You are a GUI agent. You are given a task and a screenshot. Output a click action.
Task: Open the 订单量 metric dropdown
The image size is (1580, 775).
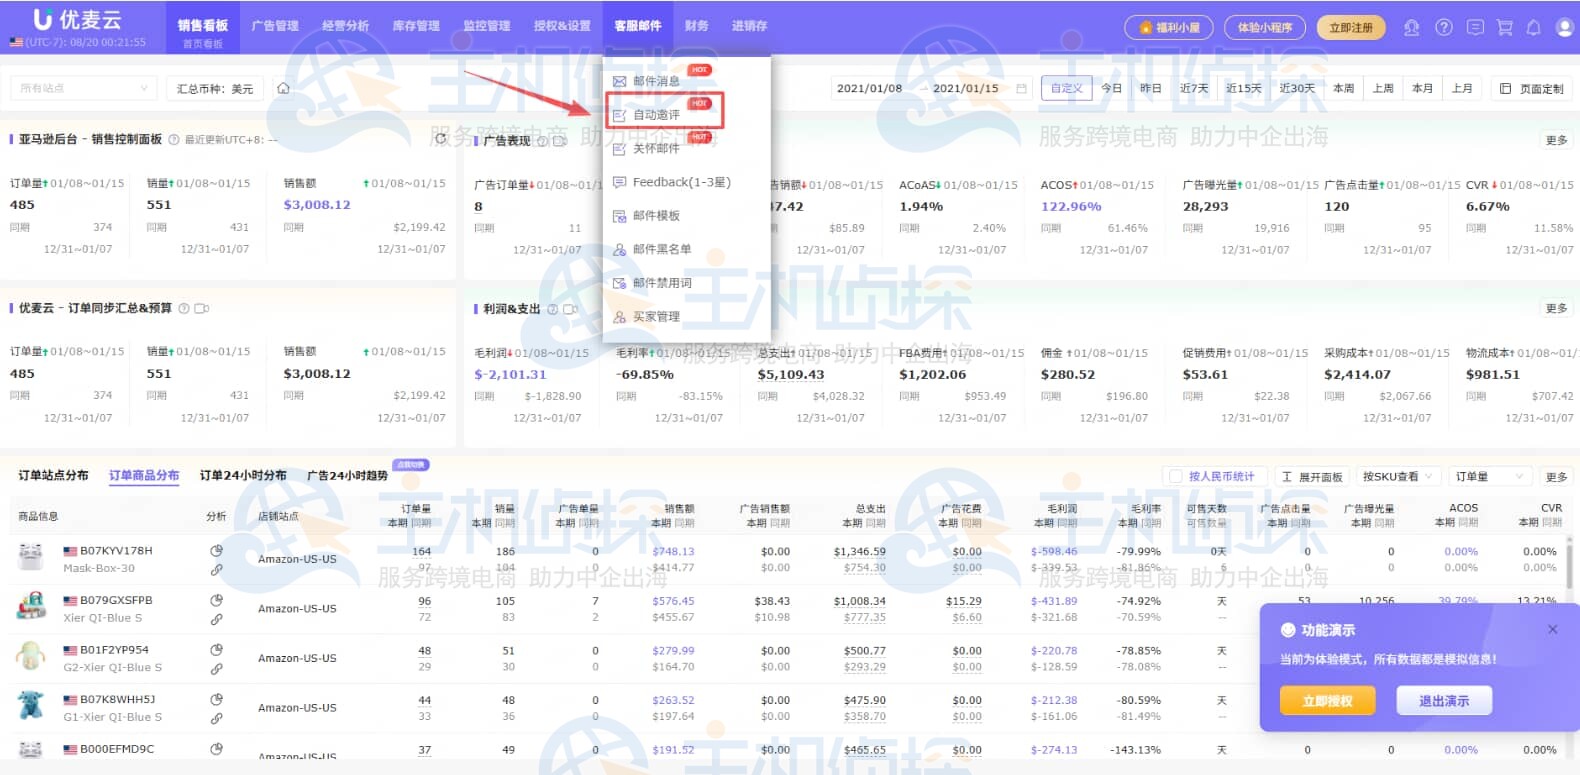1490,477
